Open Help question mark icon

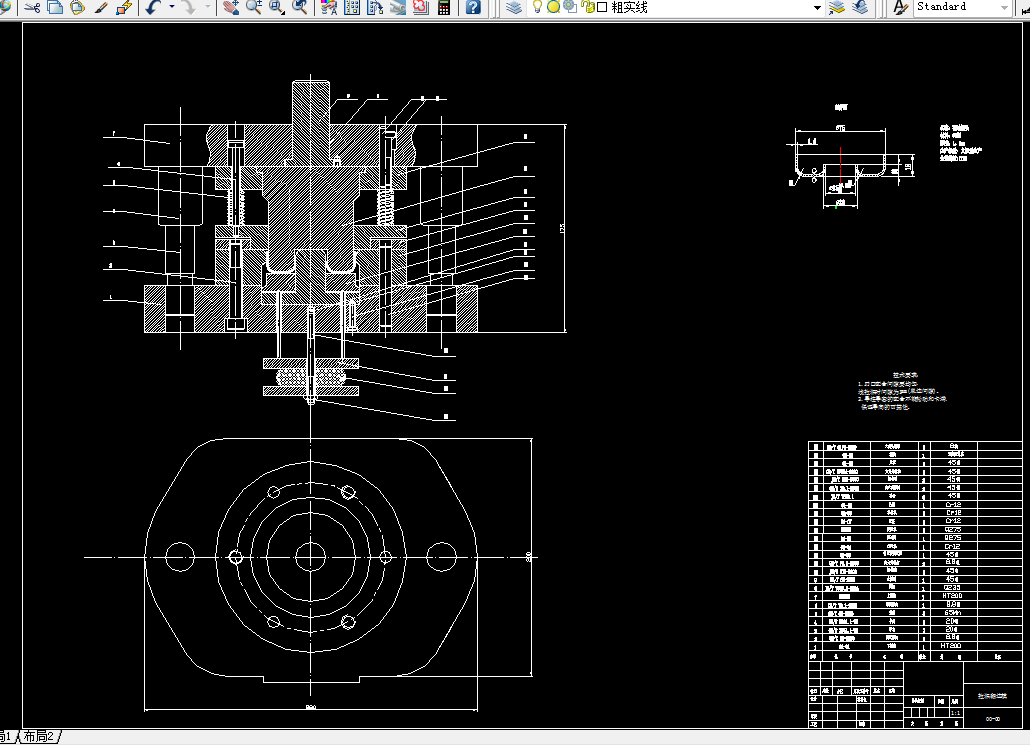pos(473,7)
